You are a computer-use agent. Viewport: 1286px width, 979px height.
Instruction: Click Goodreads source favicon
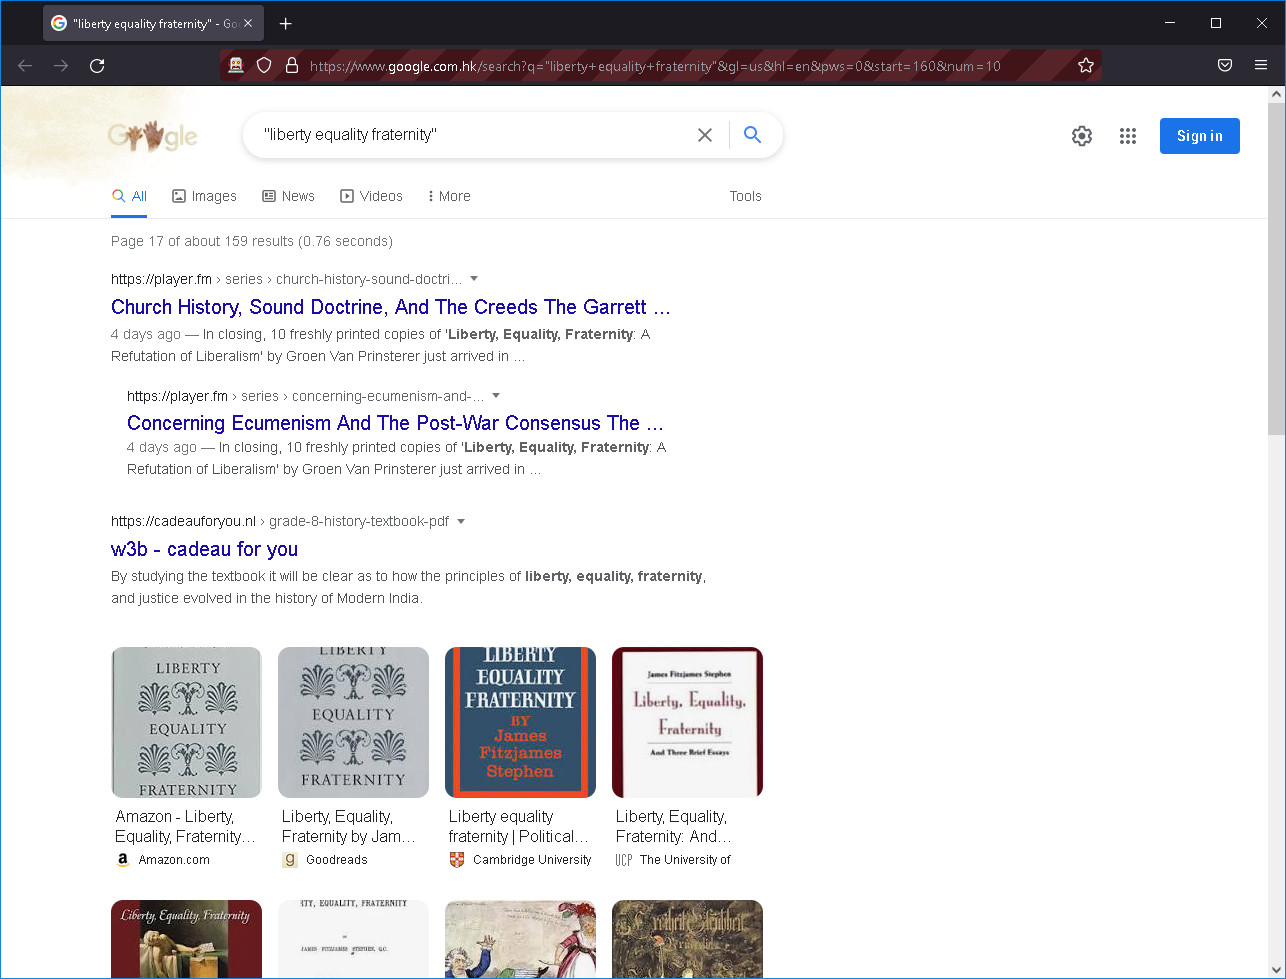point(290,860)
